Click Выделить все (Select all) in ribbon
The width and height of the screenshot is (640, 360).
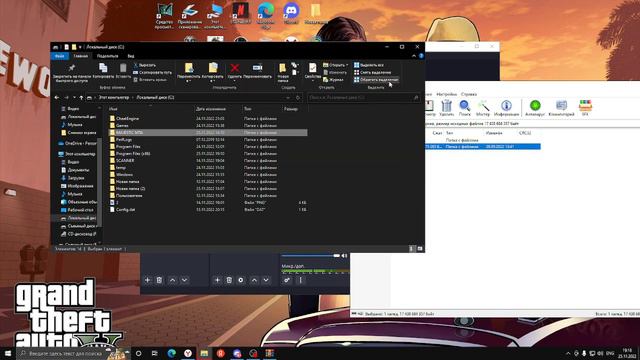point(369,65)
